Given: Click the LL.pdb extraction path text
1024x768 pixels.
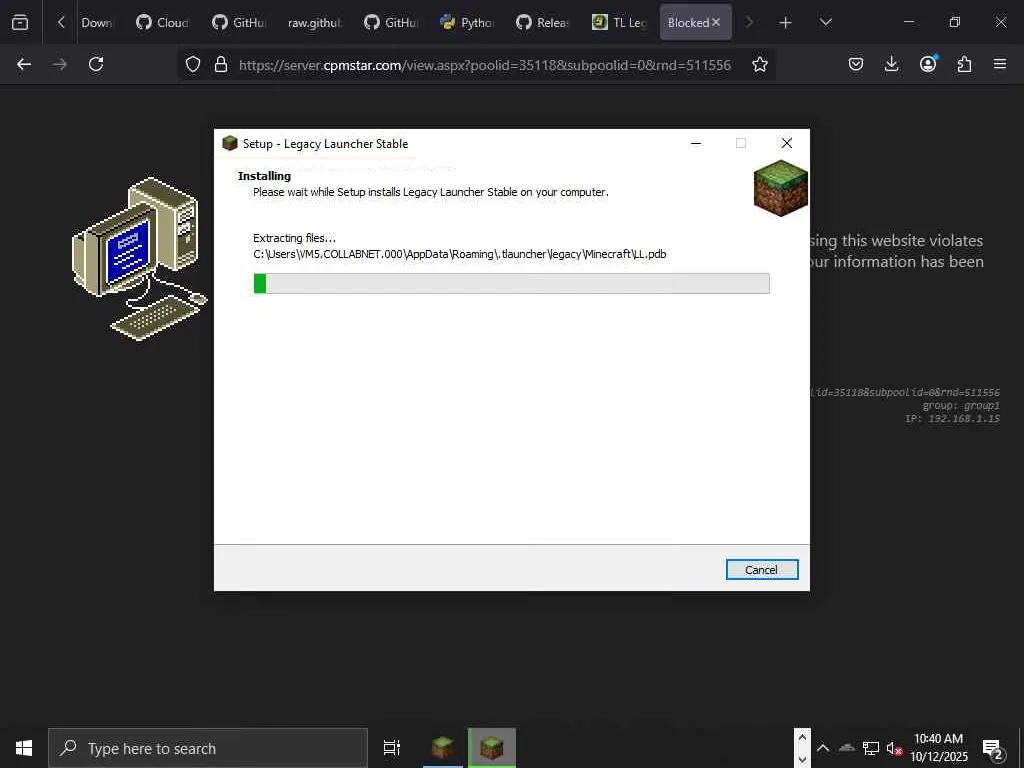Looking at the screenshot, I should tap(460, 254).
